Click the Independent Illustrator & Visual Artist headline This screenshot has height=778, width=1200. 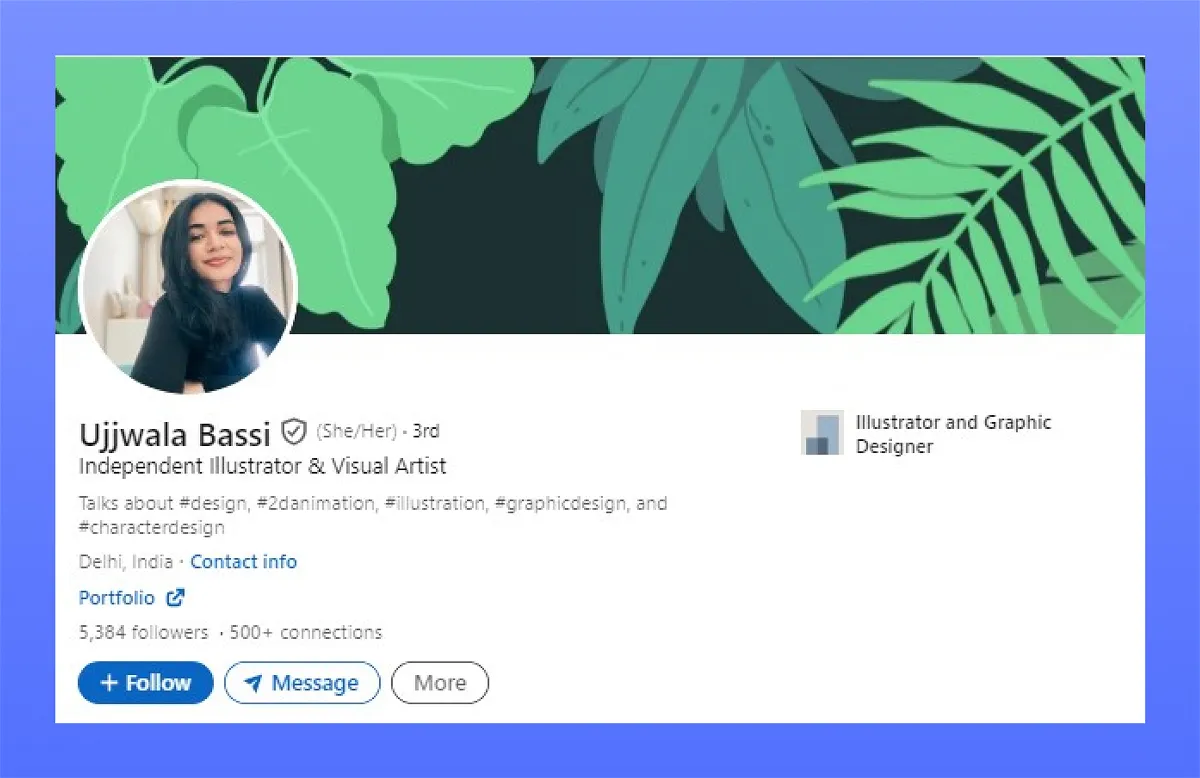[263, 466]
